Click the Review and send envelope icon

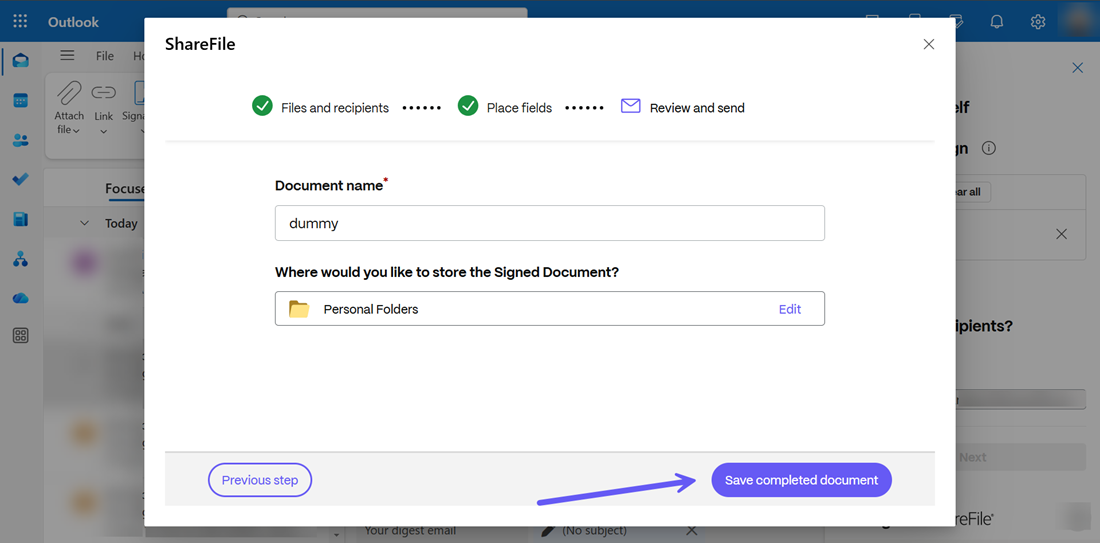(631, 107)
